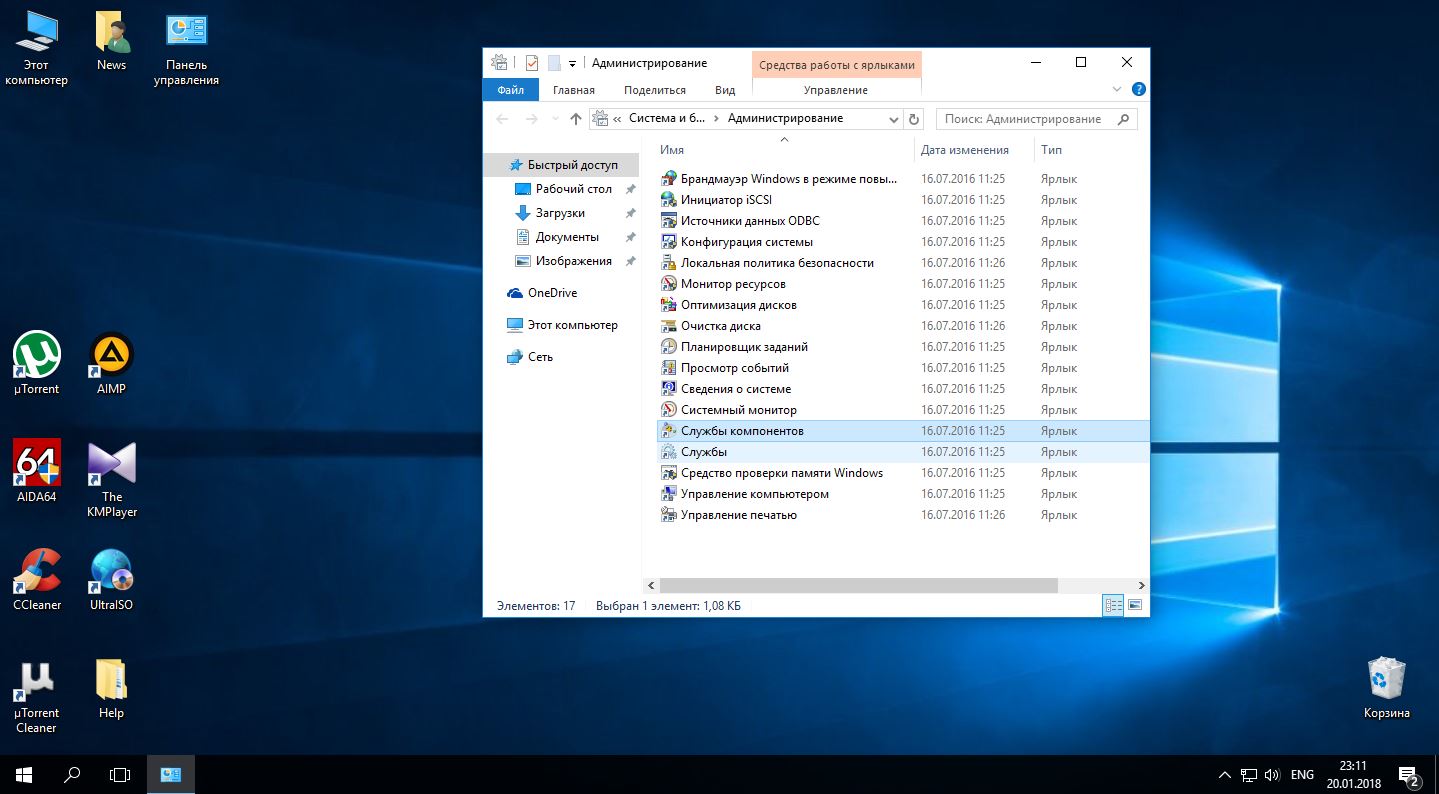Screen dimensions: 1439x794
Task: Click the UltraISO desktop icon
Action: pos(111,572)
